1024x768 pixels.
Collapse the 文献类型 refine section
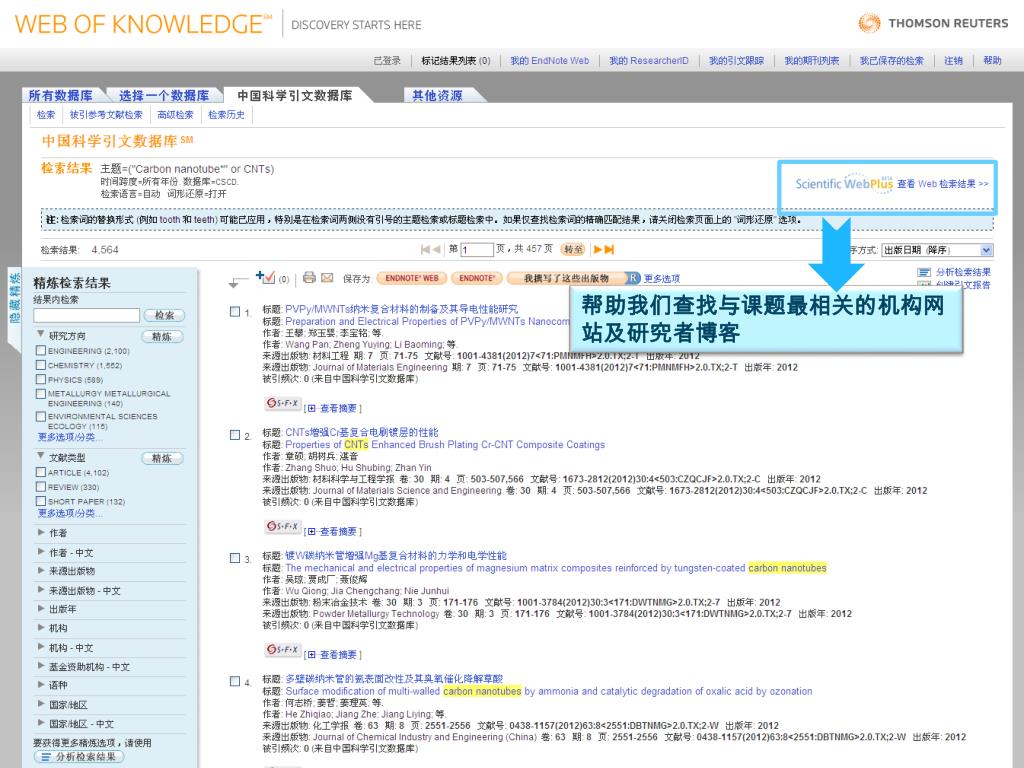point(41,456)
